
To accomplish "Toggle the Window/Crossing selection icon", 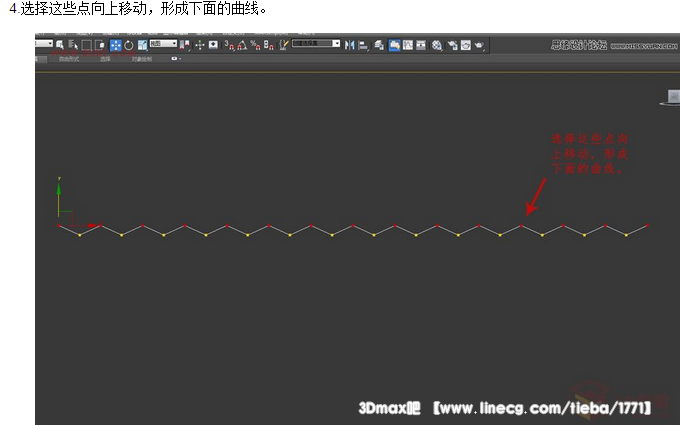I will [100, 45].
